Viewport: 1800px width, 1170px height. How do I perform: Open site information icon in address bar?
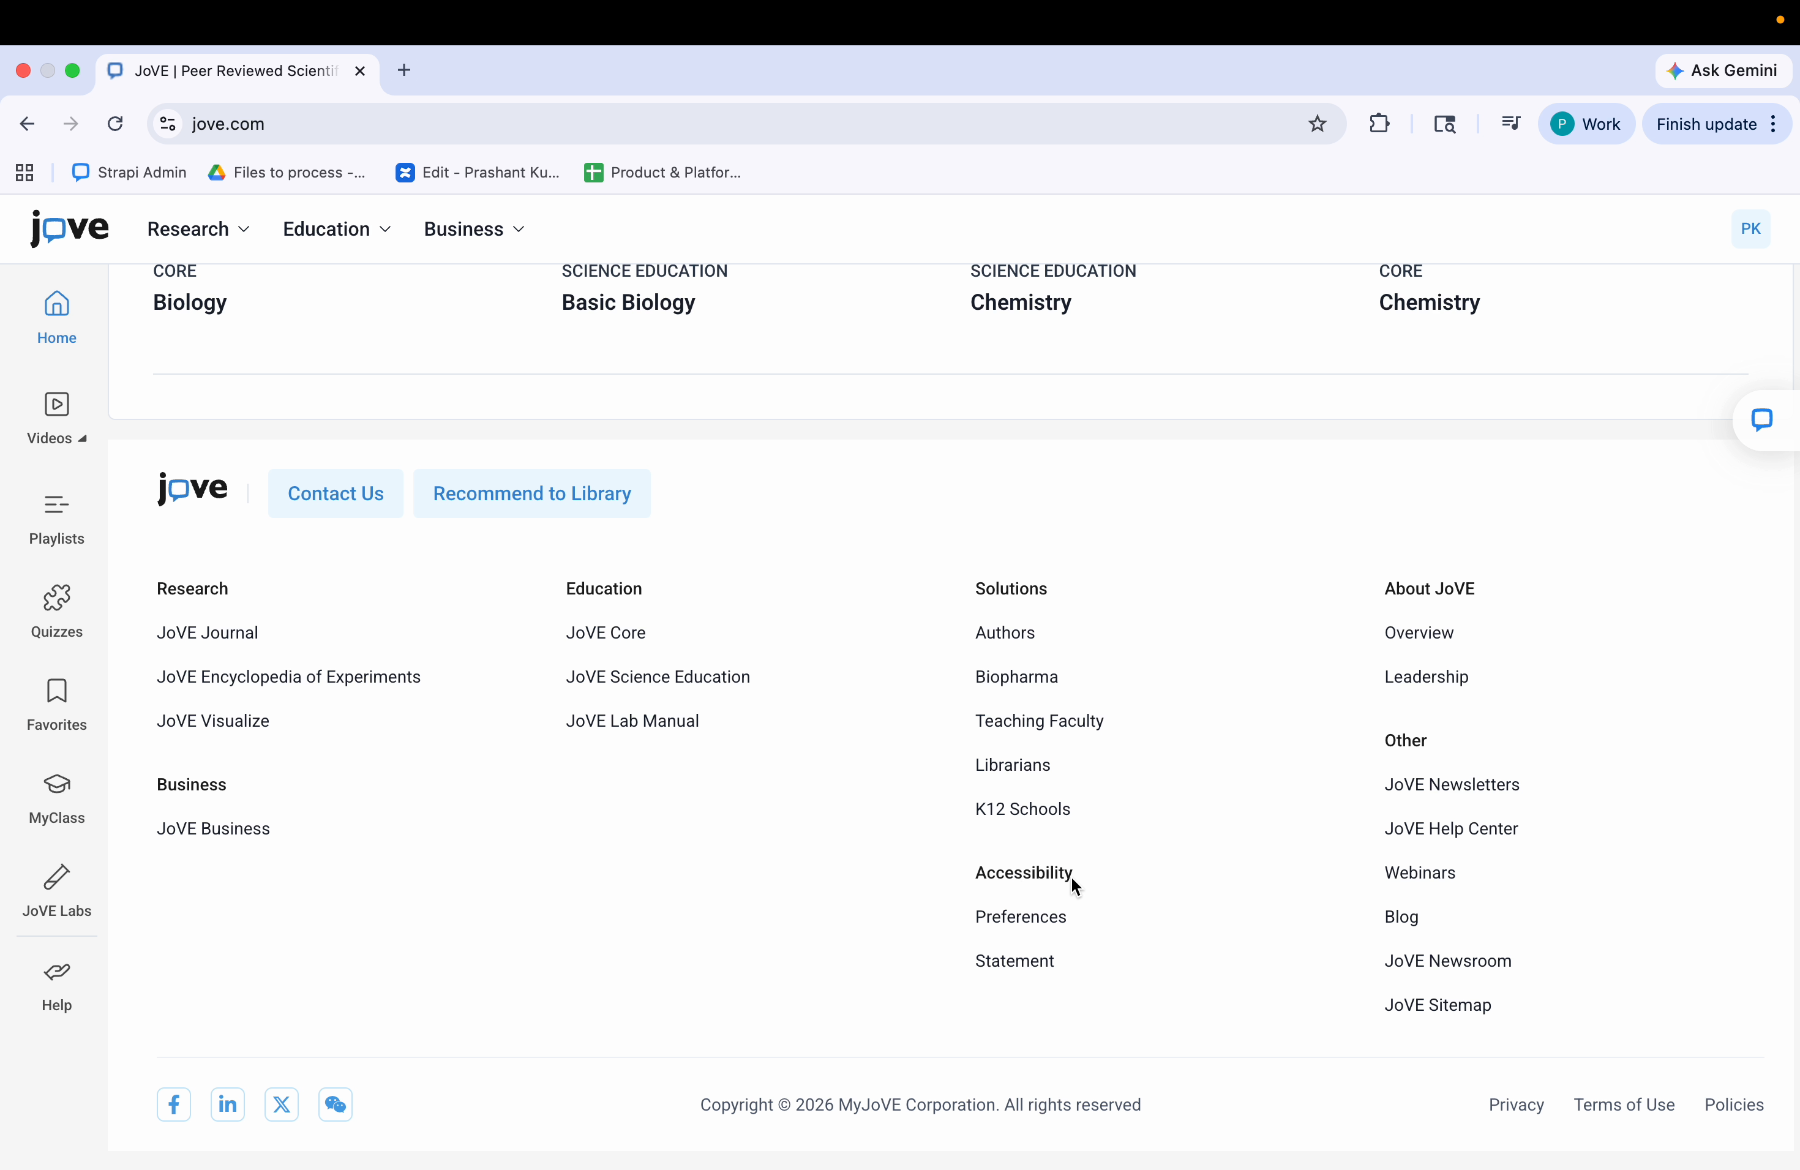click(168, 124)
